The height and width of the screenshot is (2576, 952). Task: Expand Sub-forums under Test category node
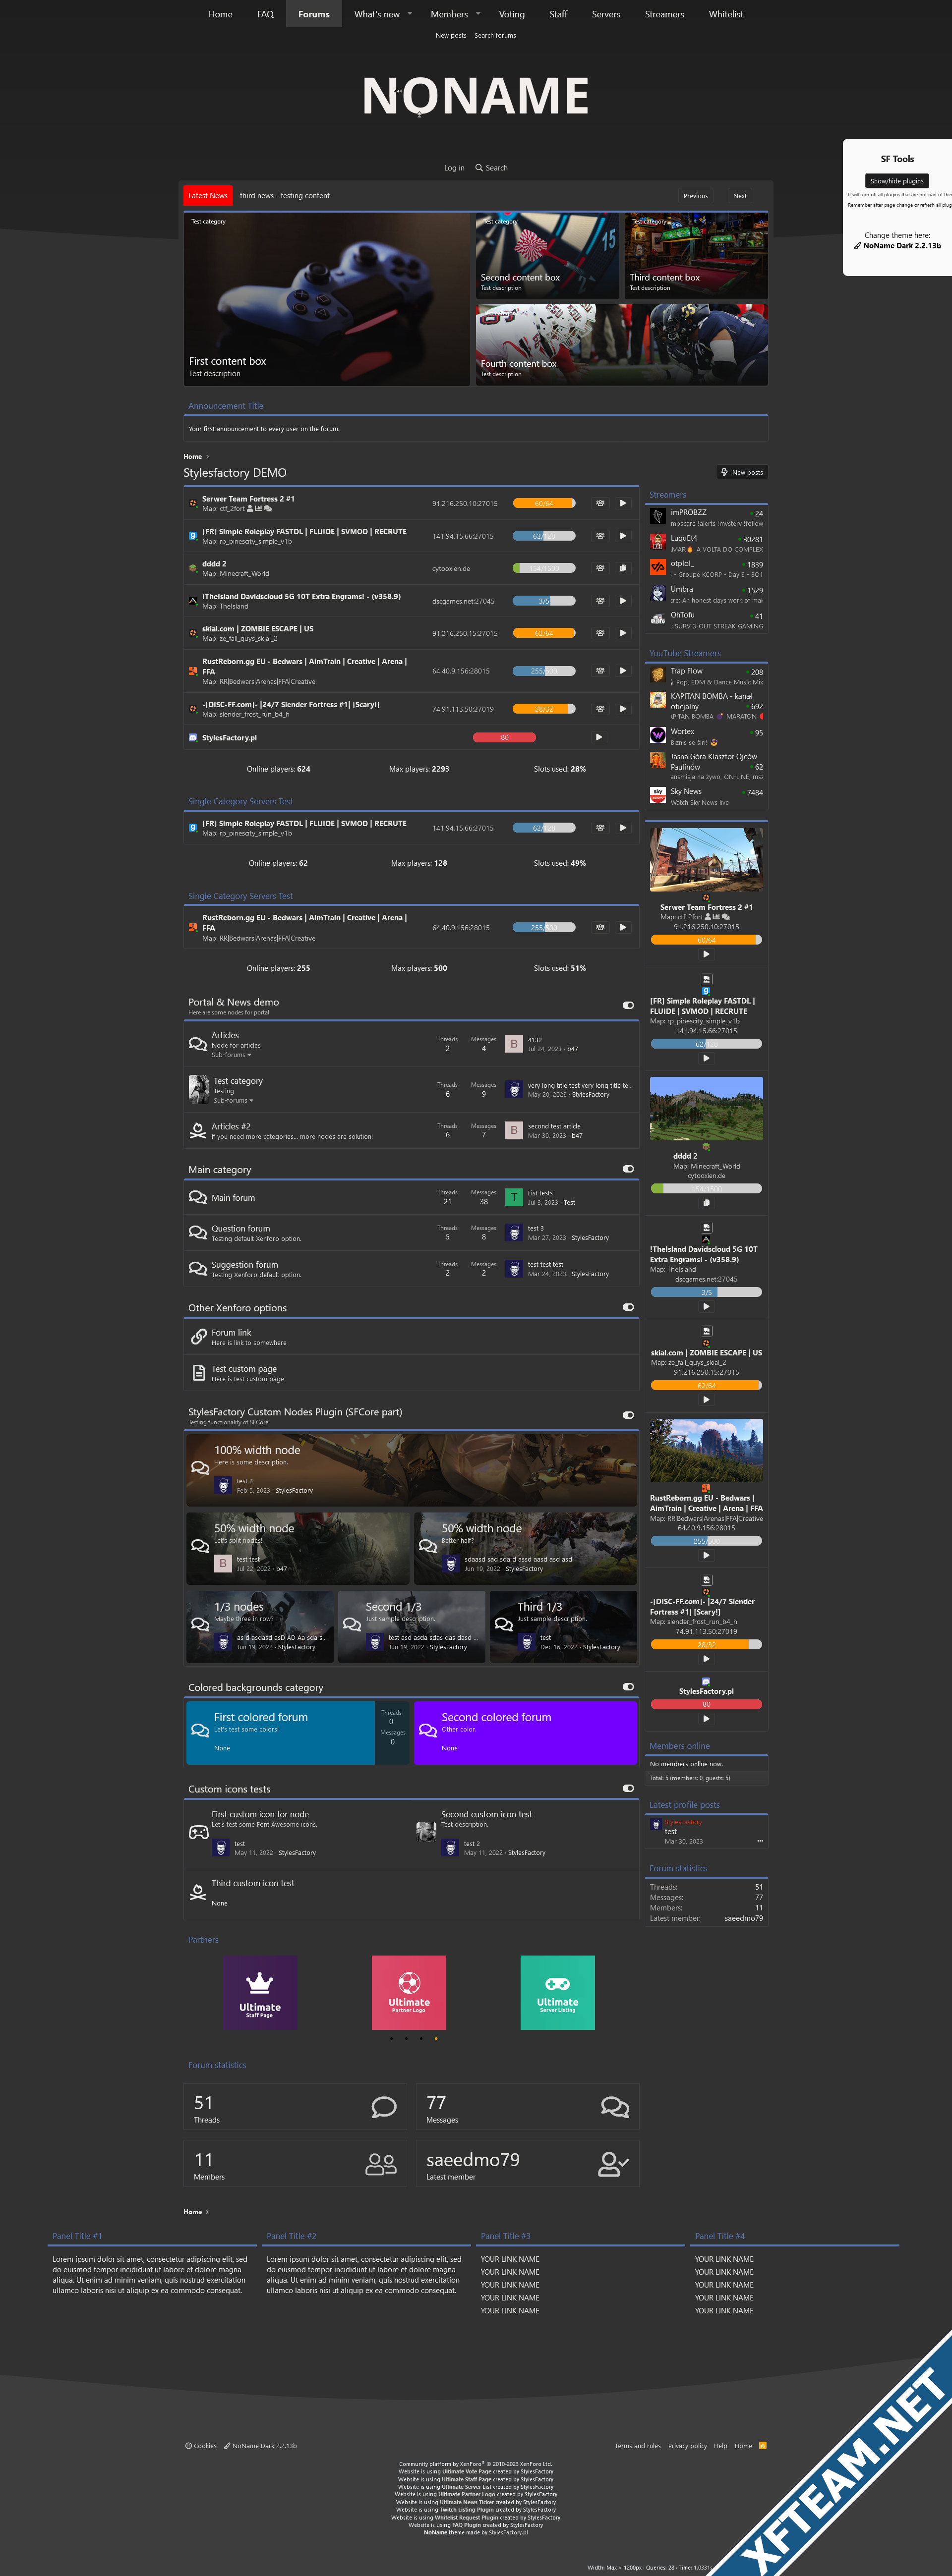point(233,1100)
